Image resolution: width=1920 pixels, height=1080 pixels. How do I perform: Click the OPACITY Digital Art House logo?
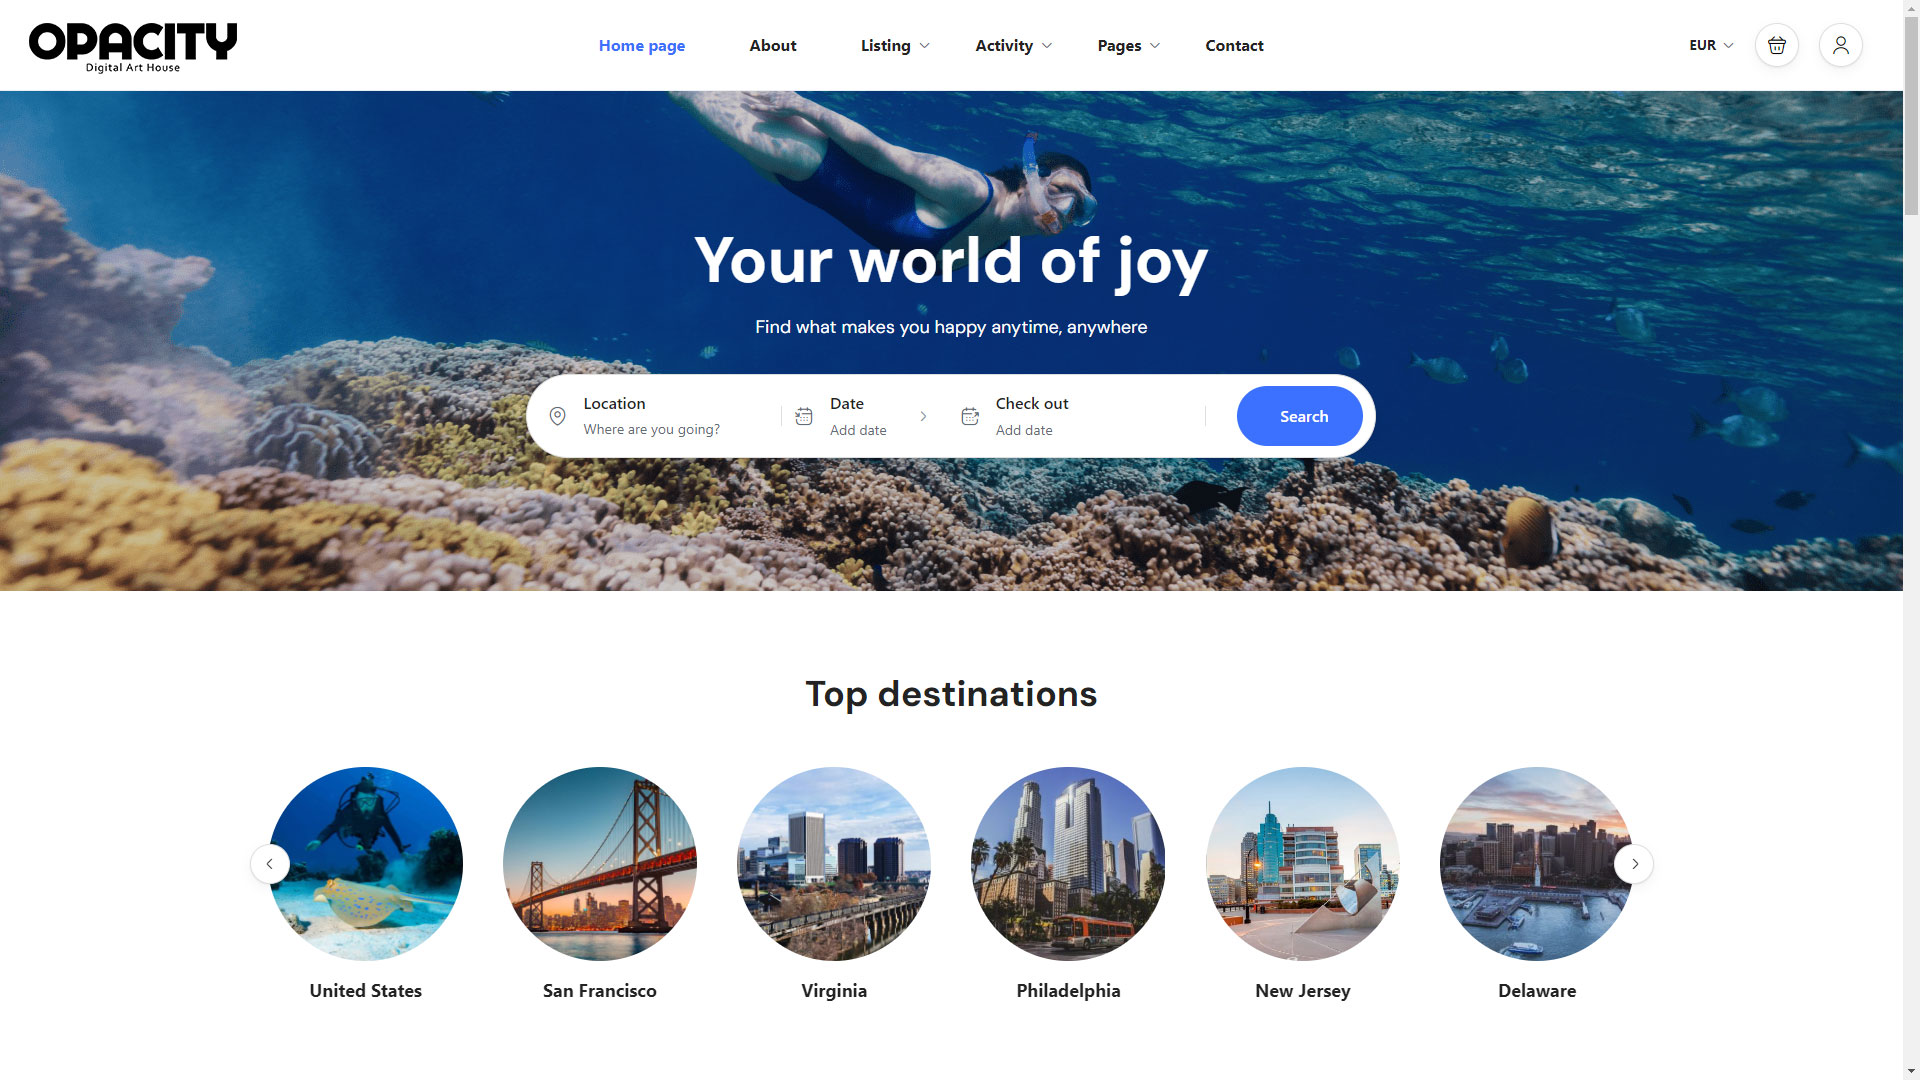coord(133,46)
